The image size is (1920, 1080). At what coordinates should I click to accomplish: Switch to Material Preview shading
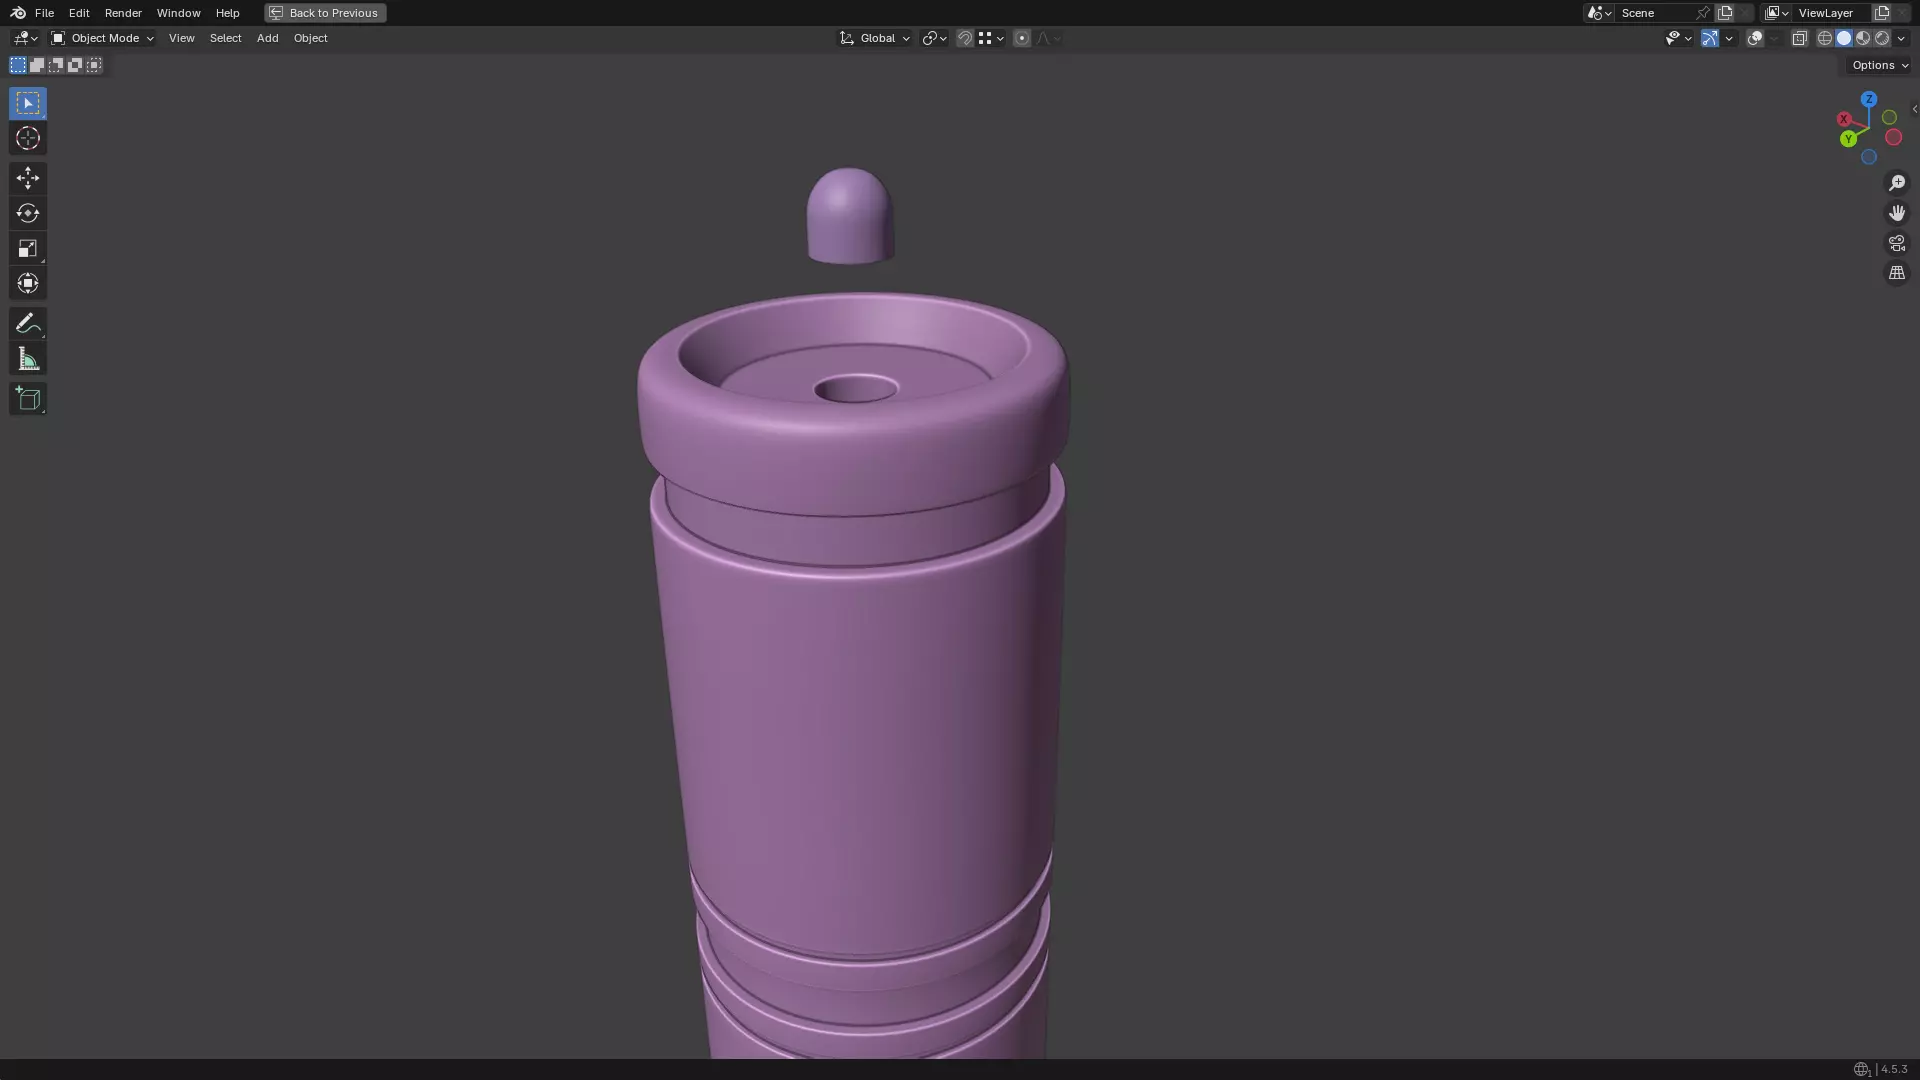click(1863, 38)
